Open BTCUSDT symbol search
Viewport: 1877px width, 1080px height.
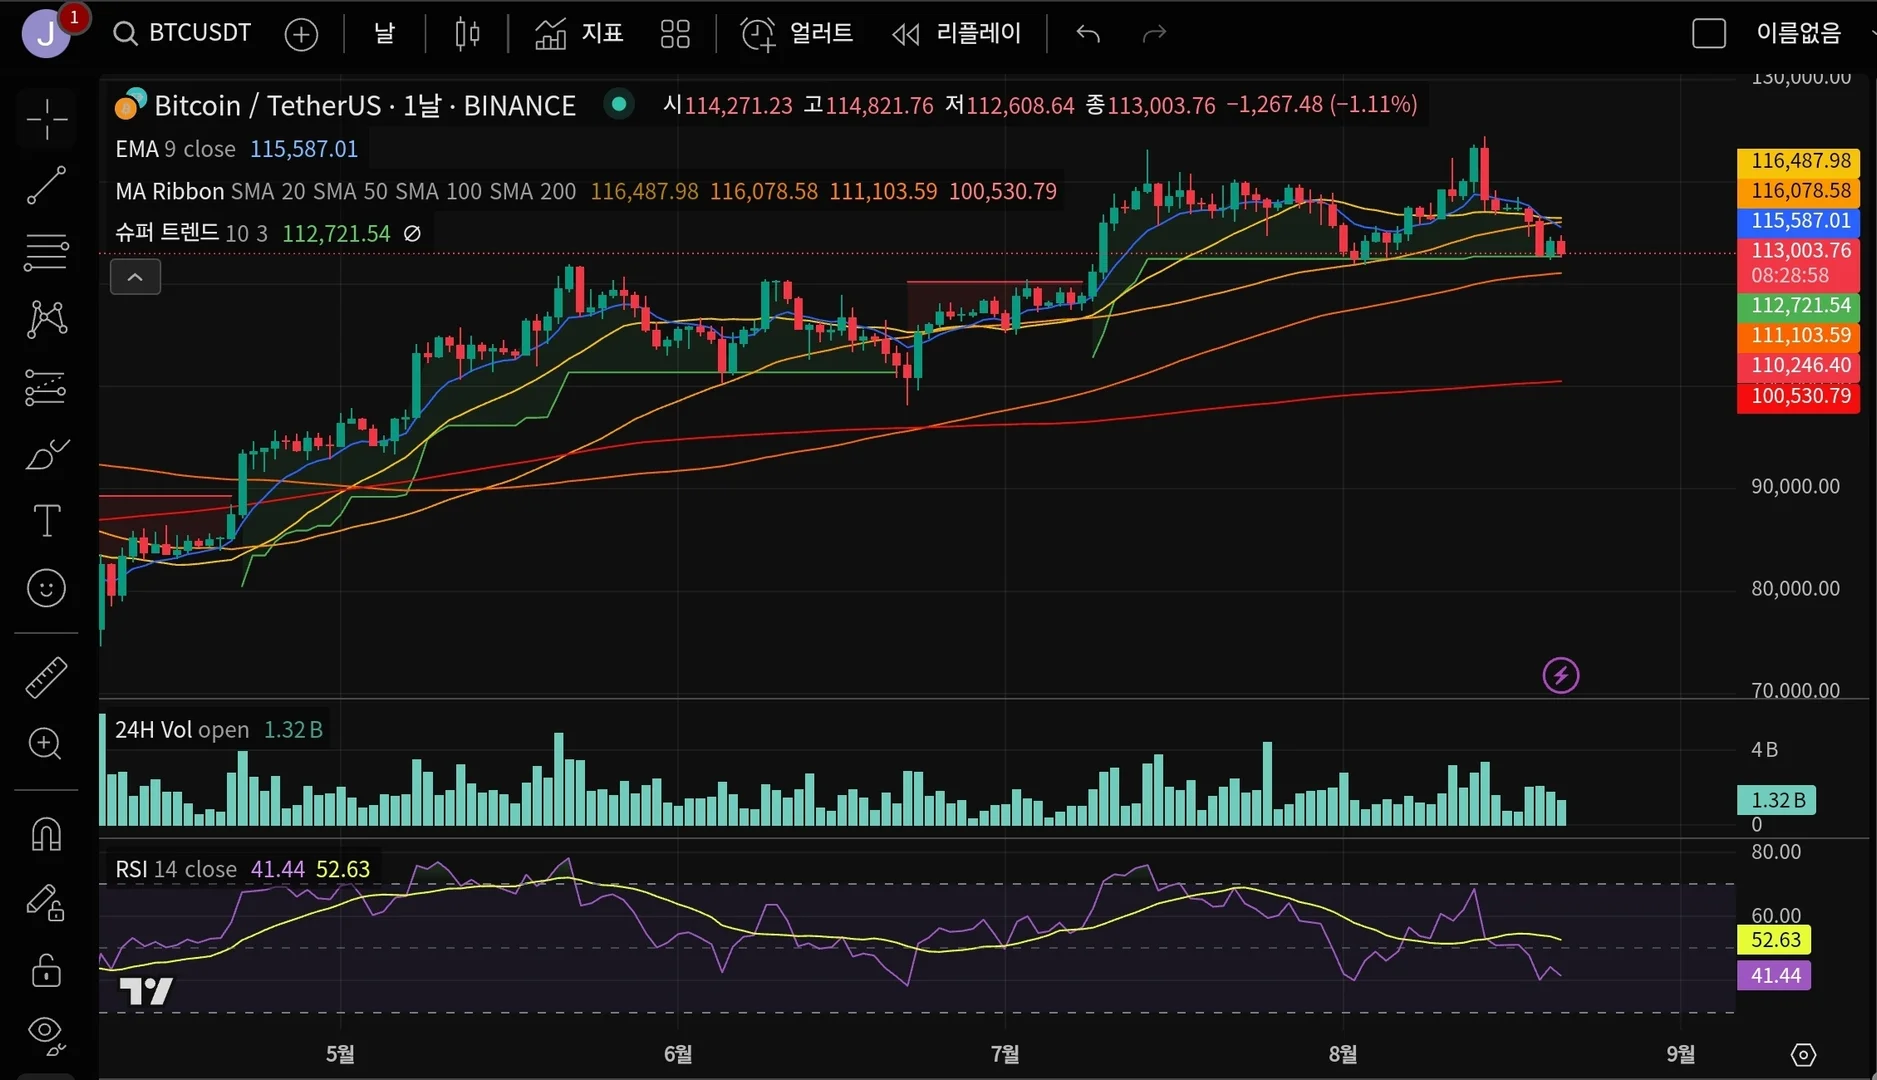tap(182, 33)
